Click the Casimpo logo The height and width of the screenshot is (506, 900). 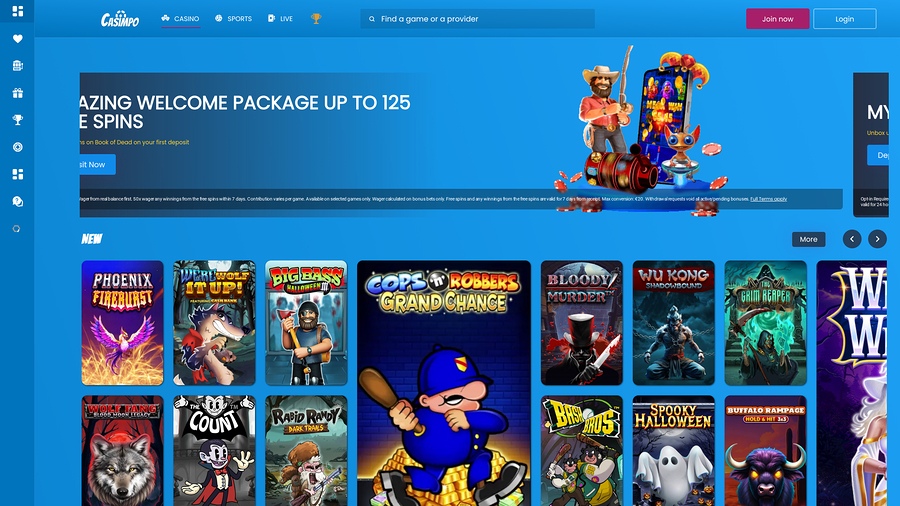tap(120, 19)
